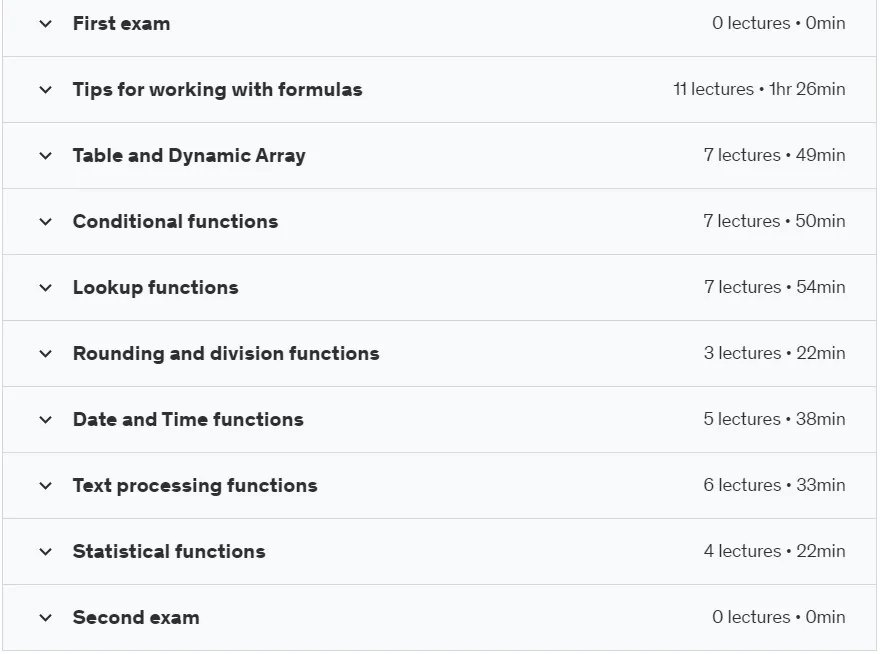Expand Table and Dynamic Array chevron
The height and width of the screenshot is (654, 880).
coord(45,156)
